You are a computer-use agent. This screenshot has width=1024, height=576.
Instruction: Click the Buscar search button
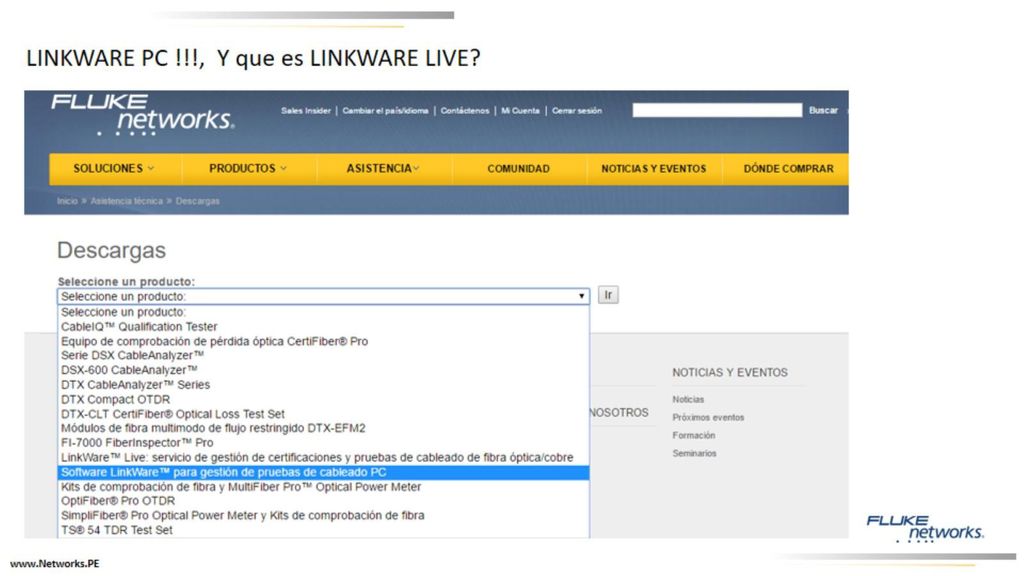tap(823, 110)
